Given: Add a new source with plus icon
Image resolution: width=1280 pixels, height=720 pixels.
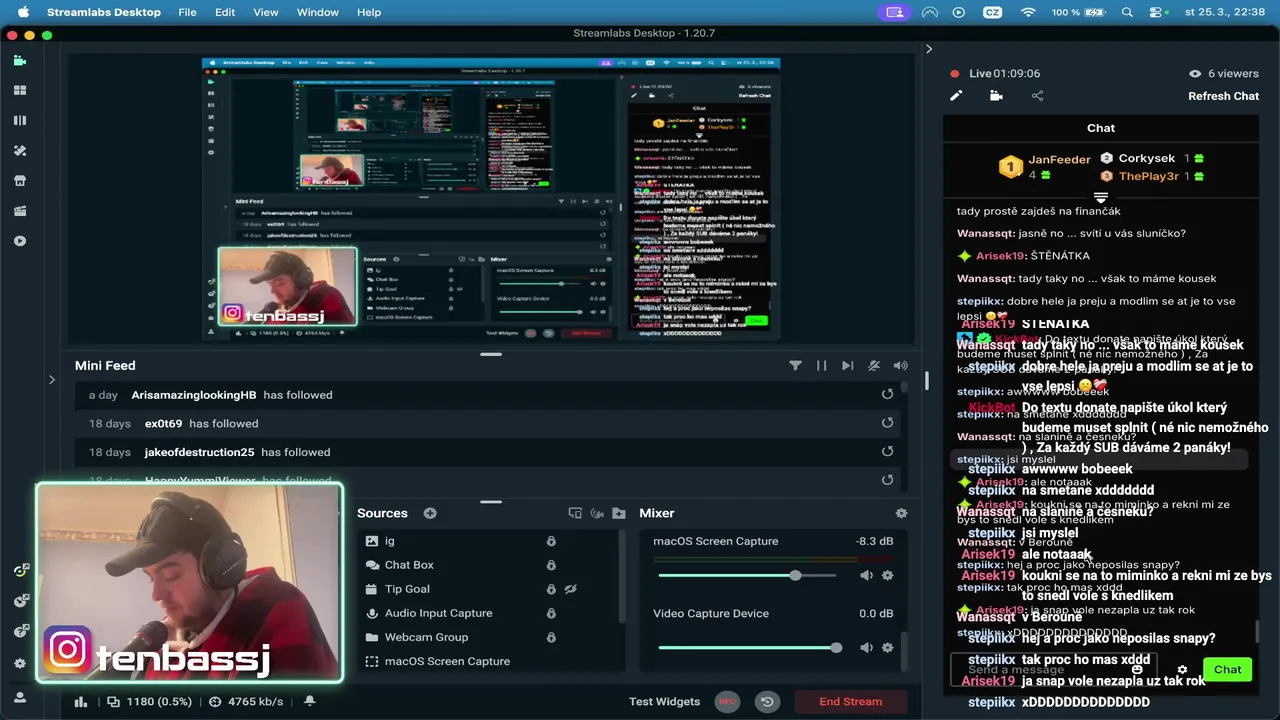Looking at the screenshot, I should pyautogui.click(x=430, y=513).
